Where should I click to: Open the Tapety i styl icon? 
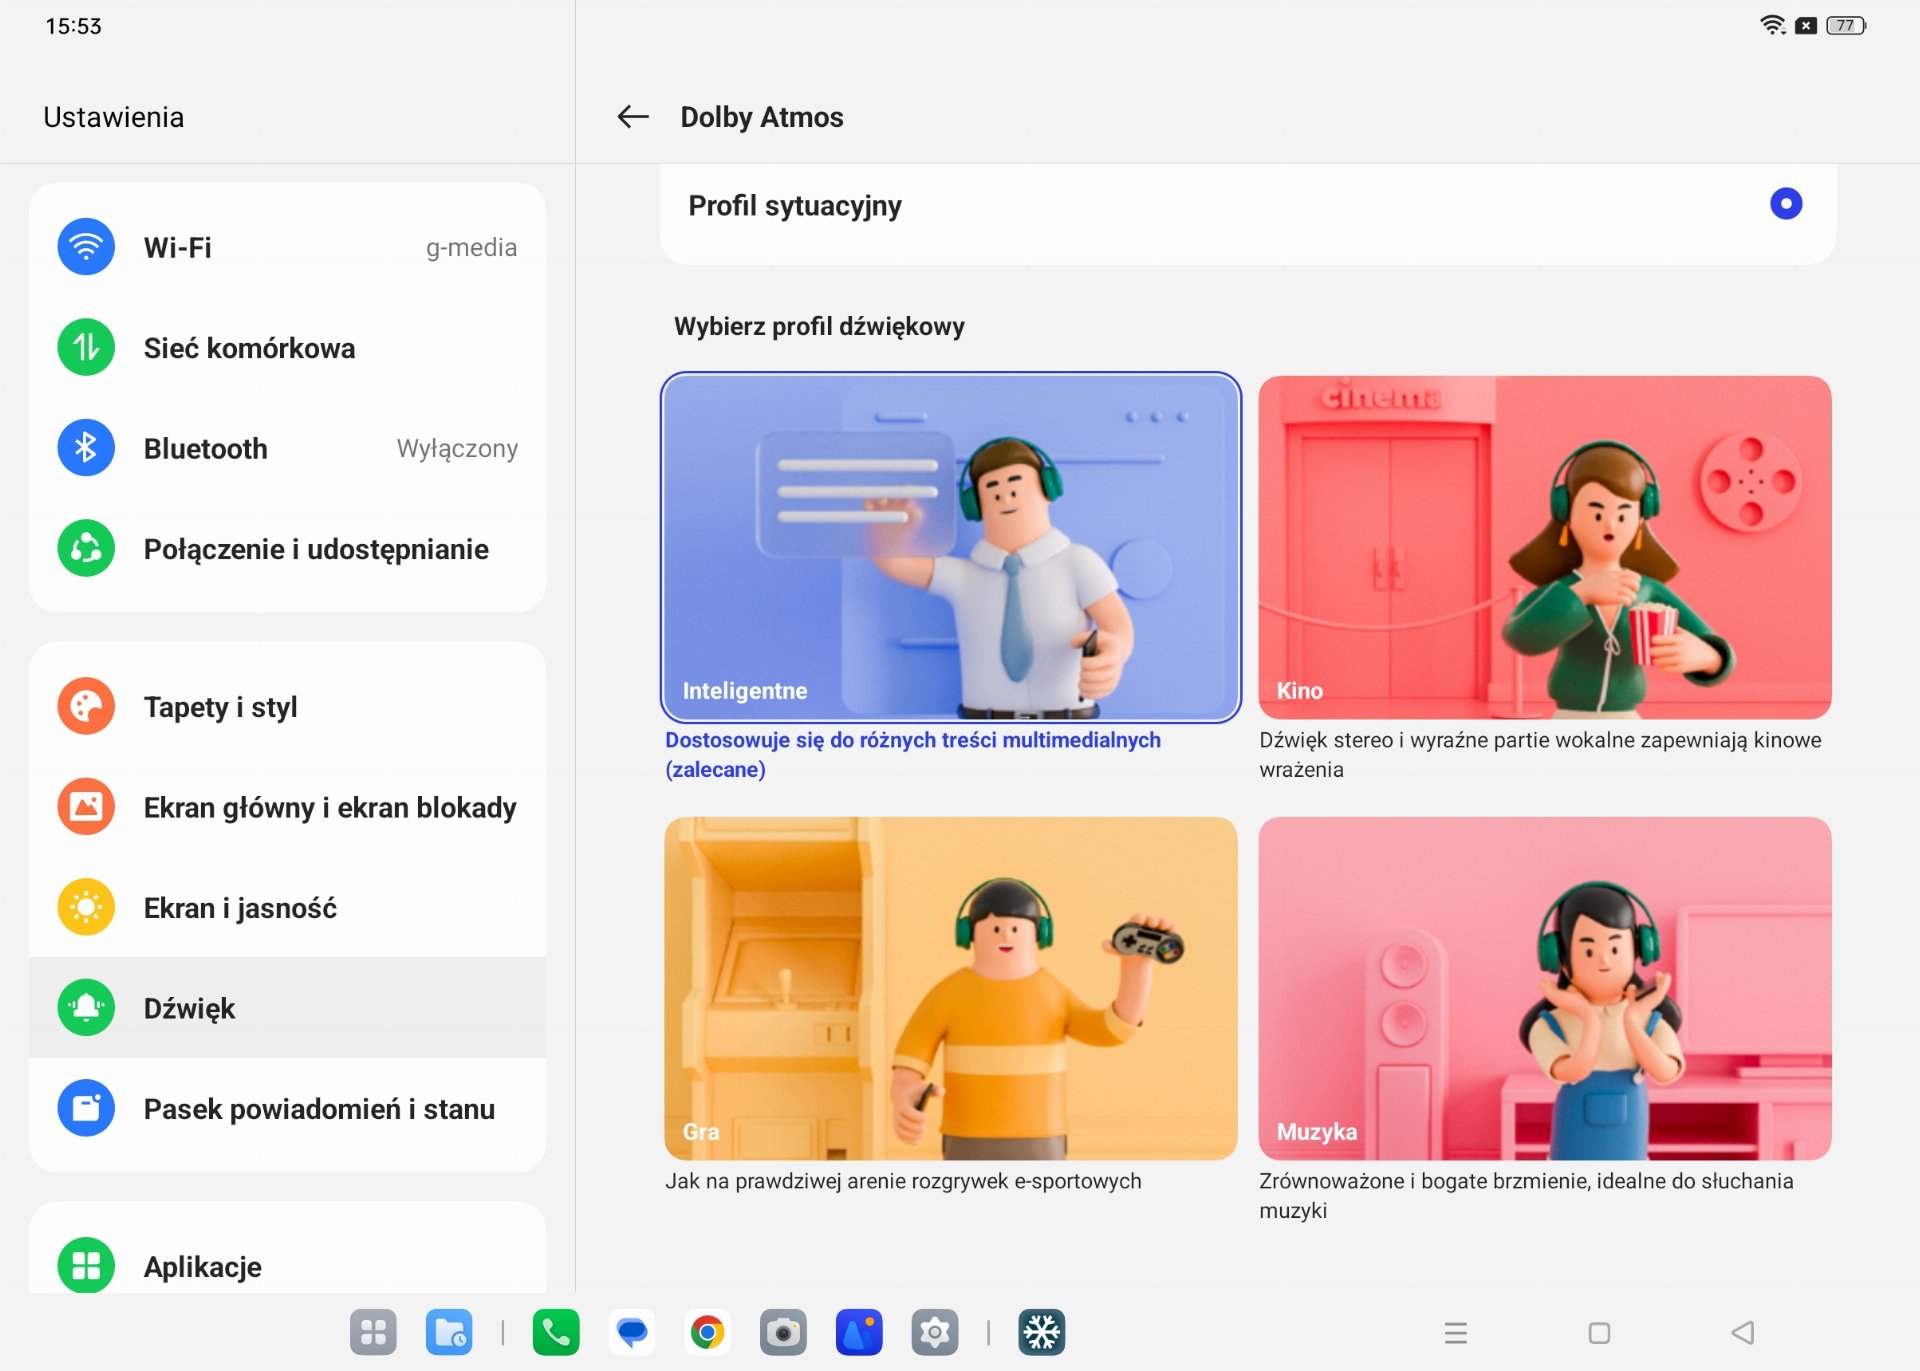[86, 706]
